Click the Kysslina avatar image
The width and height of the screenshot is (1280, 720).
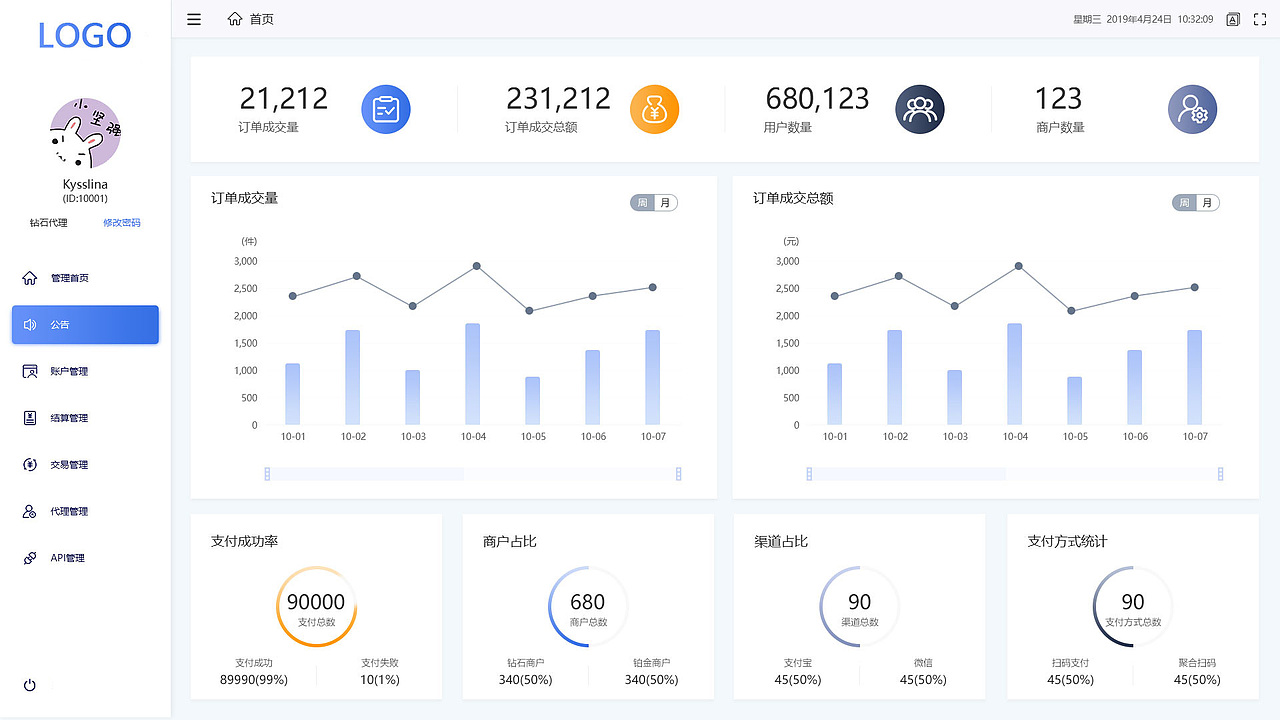[85, 133]
